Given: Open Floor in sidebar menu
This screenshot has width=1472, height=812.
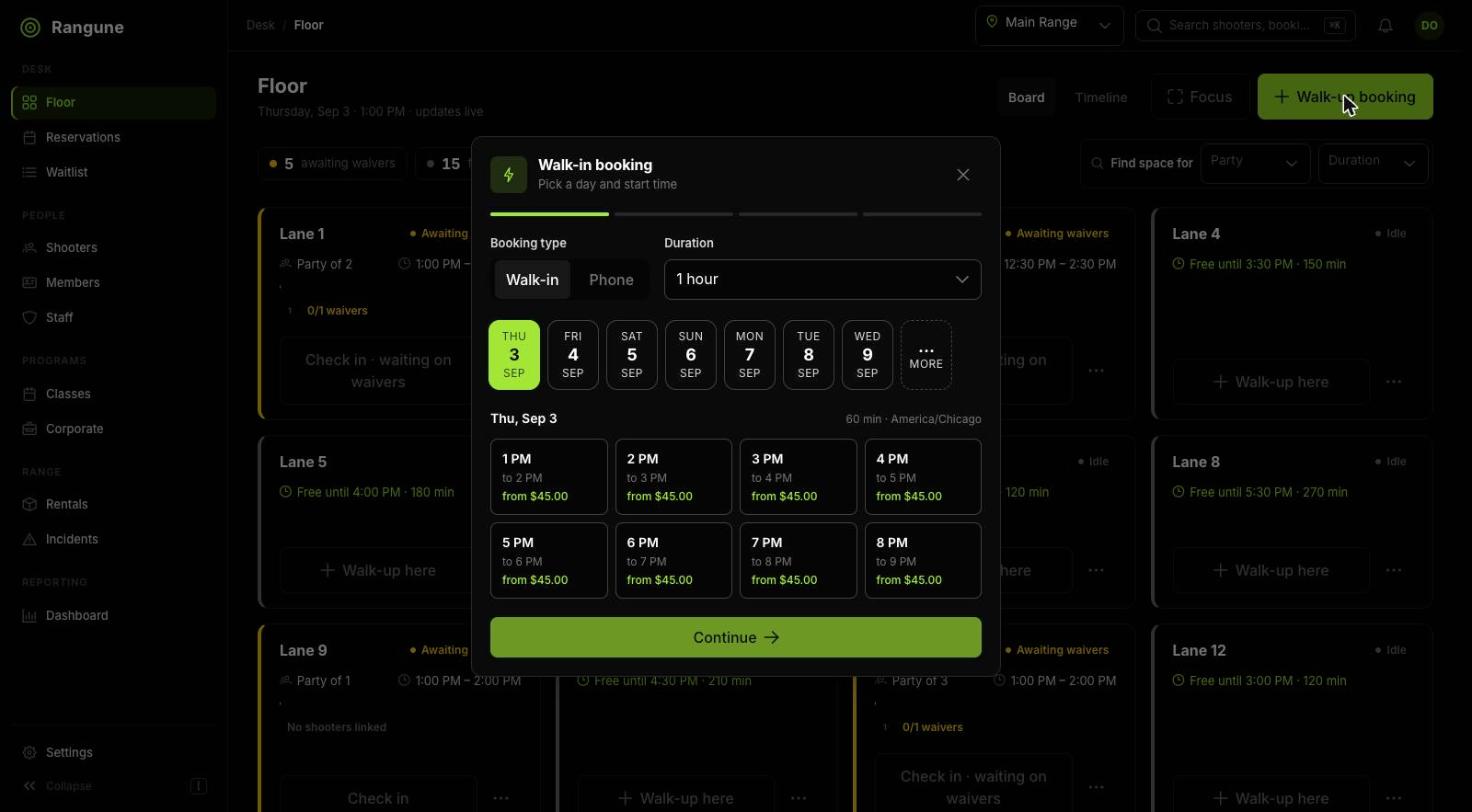Looking at the screenshot, I should click(x=113, y=102).
